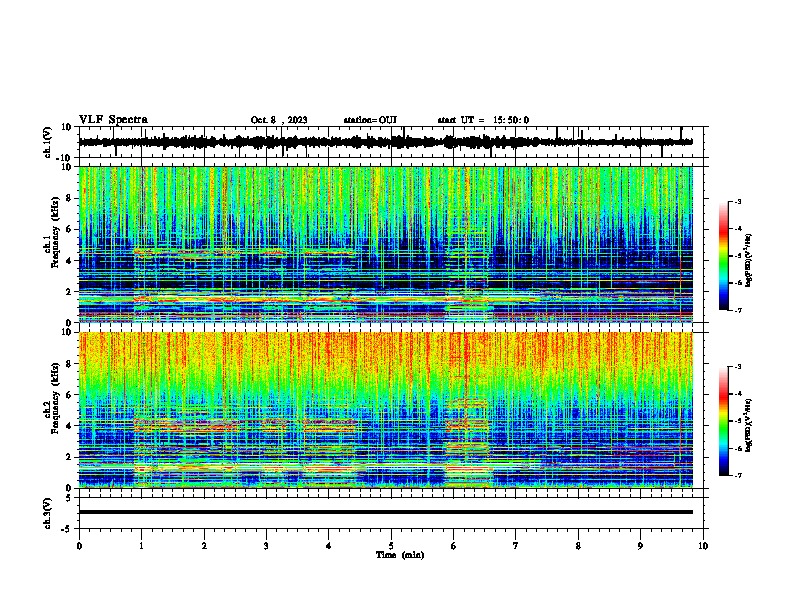
Task: Click the 'VLF Spectra' title text
Action: click(113, 119)
